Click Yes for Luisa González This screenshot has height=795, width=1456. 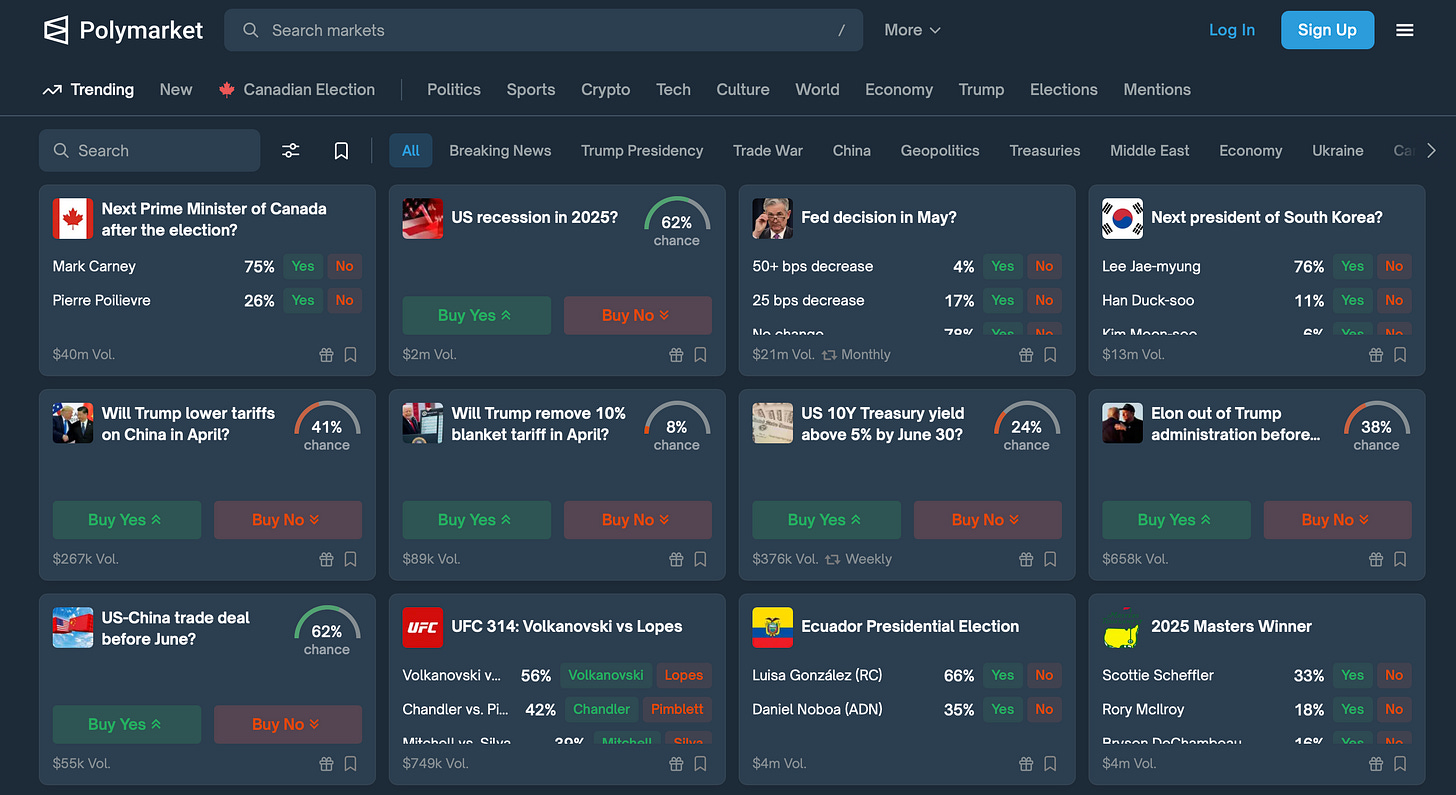pyautogui.click(x=1003, y=675)
